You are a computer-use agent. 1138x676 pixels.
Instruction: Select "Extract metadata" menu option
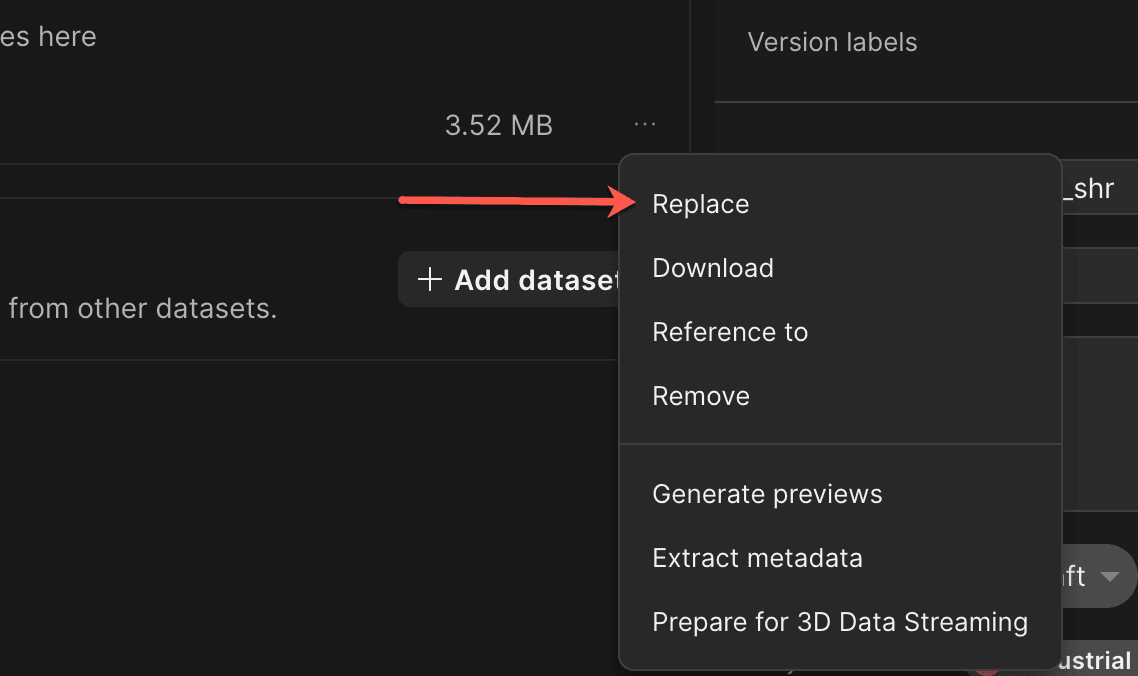pyautogui.click(x=757, y=557)
